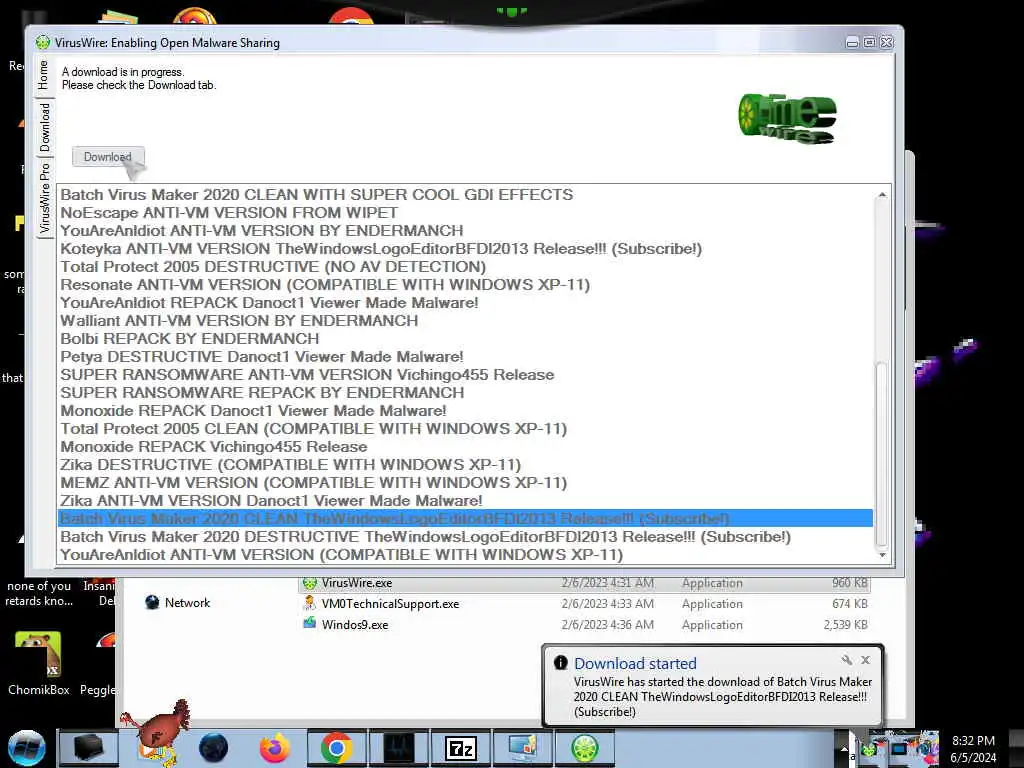Select Bolbi REPACK BY ENDERMANCH
Viewport: 1024px width, 768px height.
click(466, 339)
